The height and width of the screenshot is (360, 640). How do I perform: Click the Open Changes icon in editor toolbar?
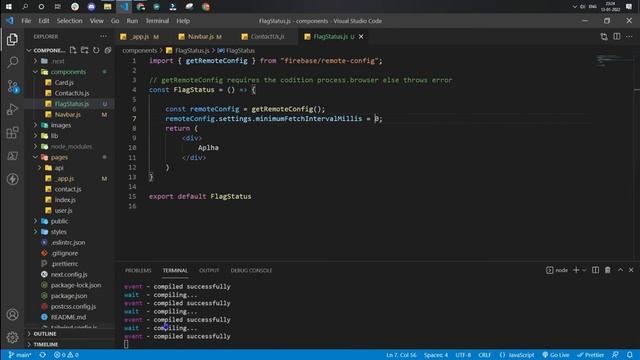click(604, 37)
